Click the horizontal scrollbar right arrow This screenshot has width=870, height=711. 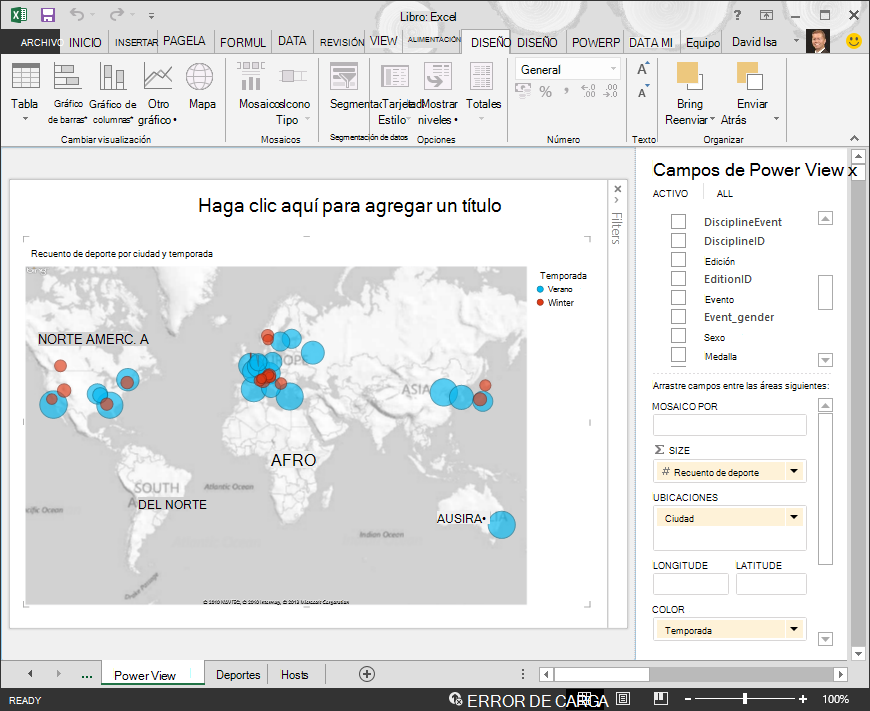(x=840, y=674)
